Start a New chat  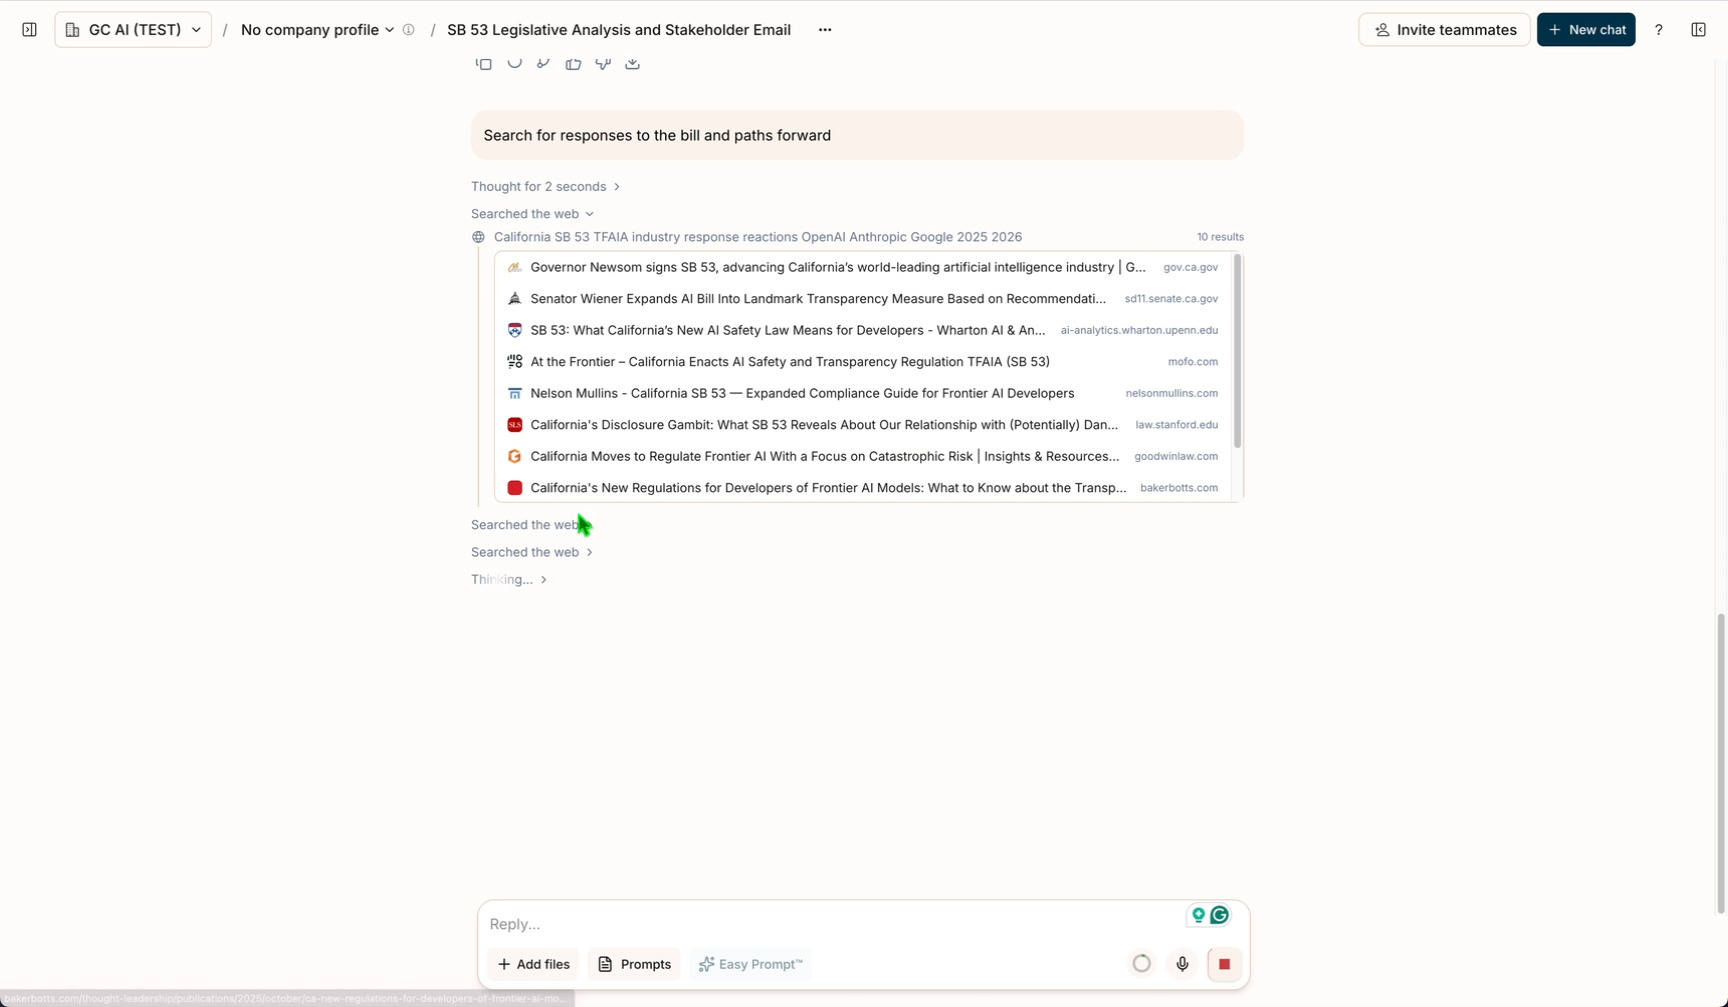1585,30
